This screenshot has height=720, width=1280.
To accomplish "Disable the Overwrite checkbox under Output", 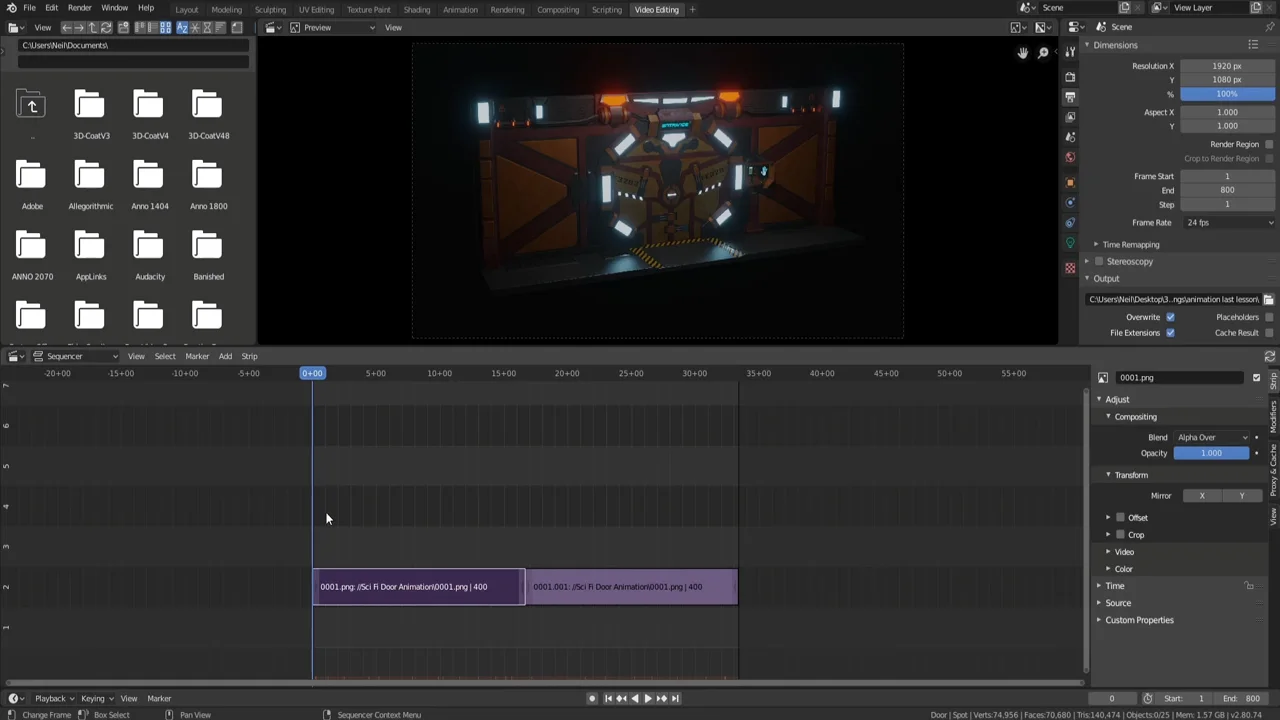I will 1170,317.
